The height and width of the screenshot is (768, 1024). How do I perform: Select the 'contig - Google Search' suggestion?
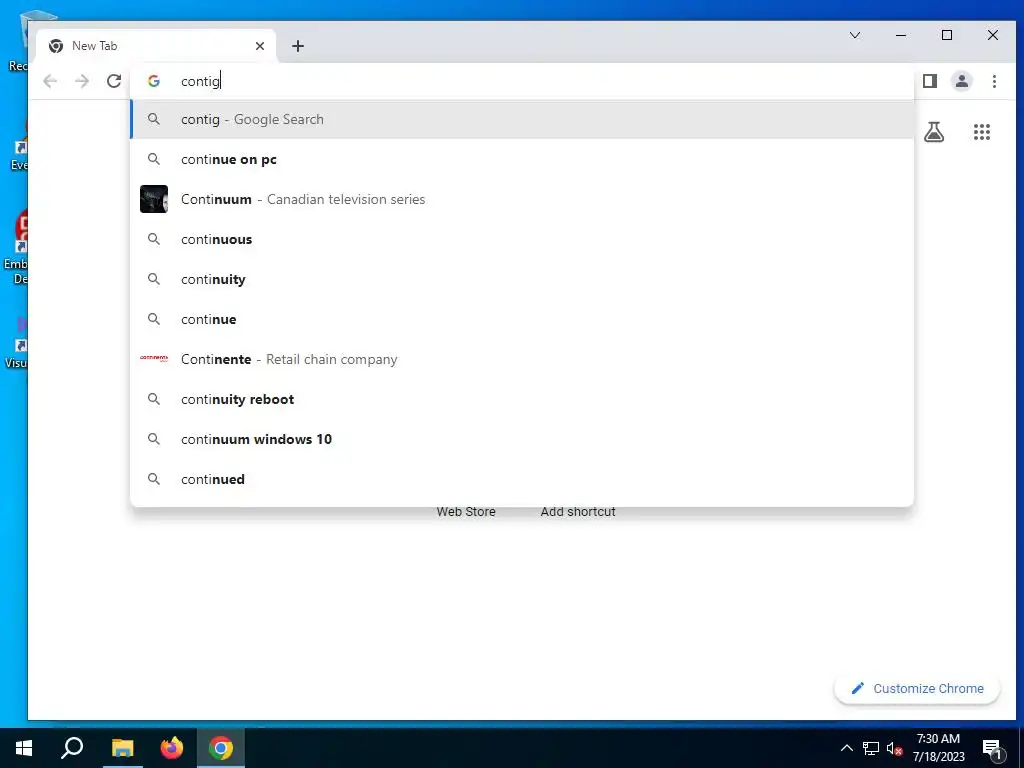point(522,120)
